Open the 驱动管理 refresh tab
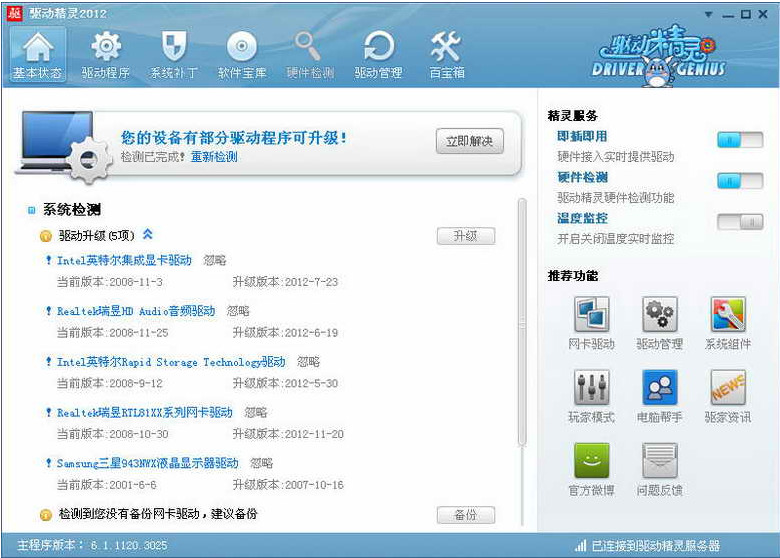 coord(378,54)
